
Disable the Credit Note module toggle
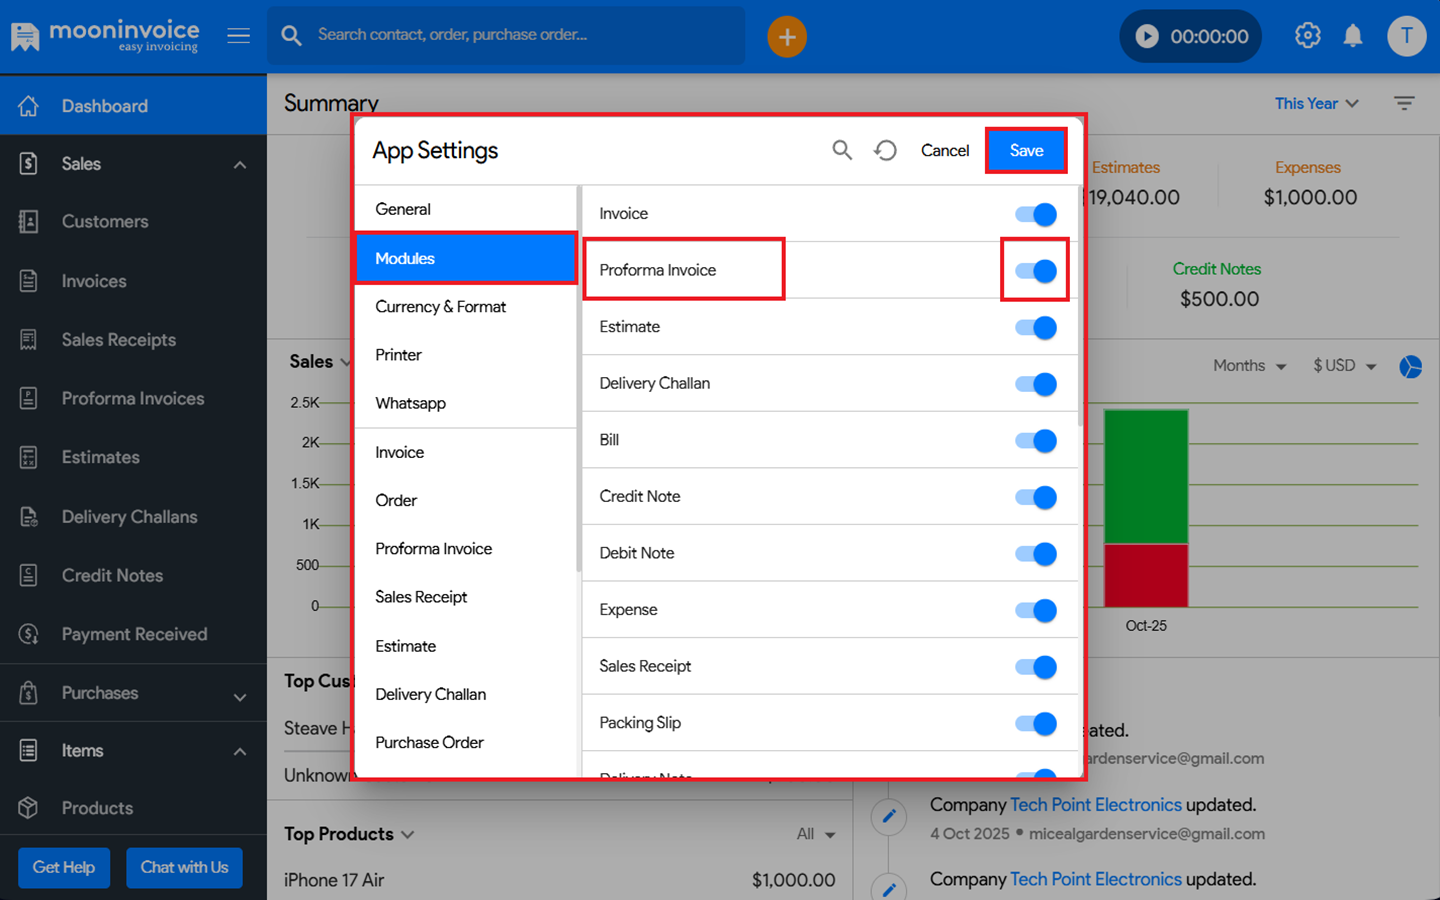pos(1037,497)
